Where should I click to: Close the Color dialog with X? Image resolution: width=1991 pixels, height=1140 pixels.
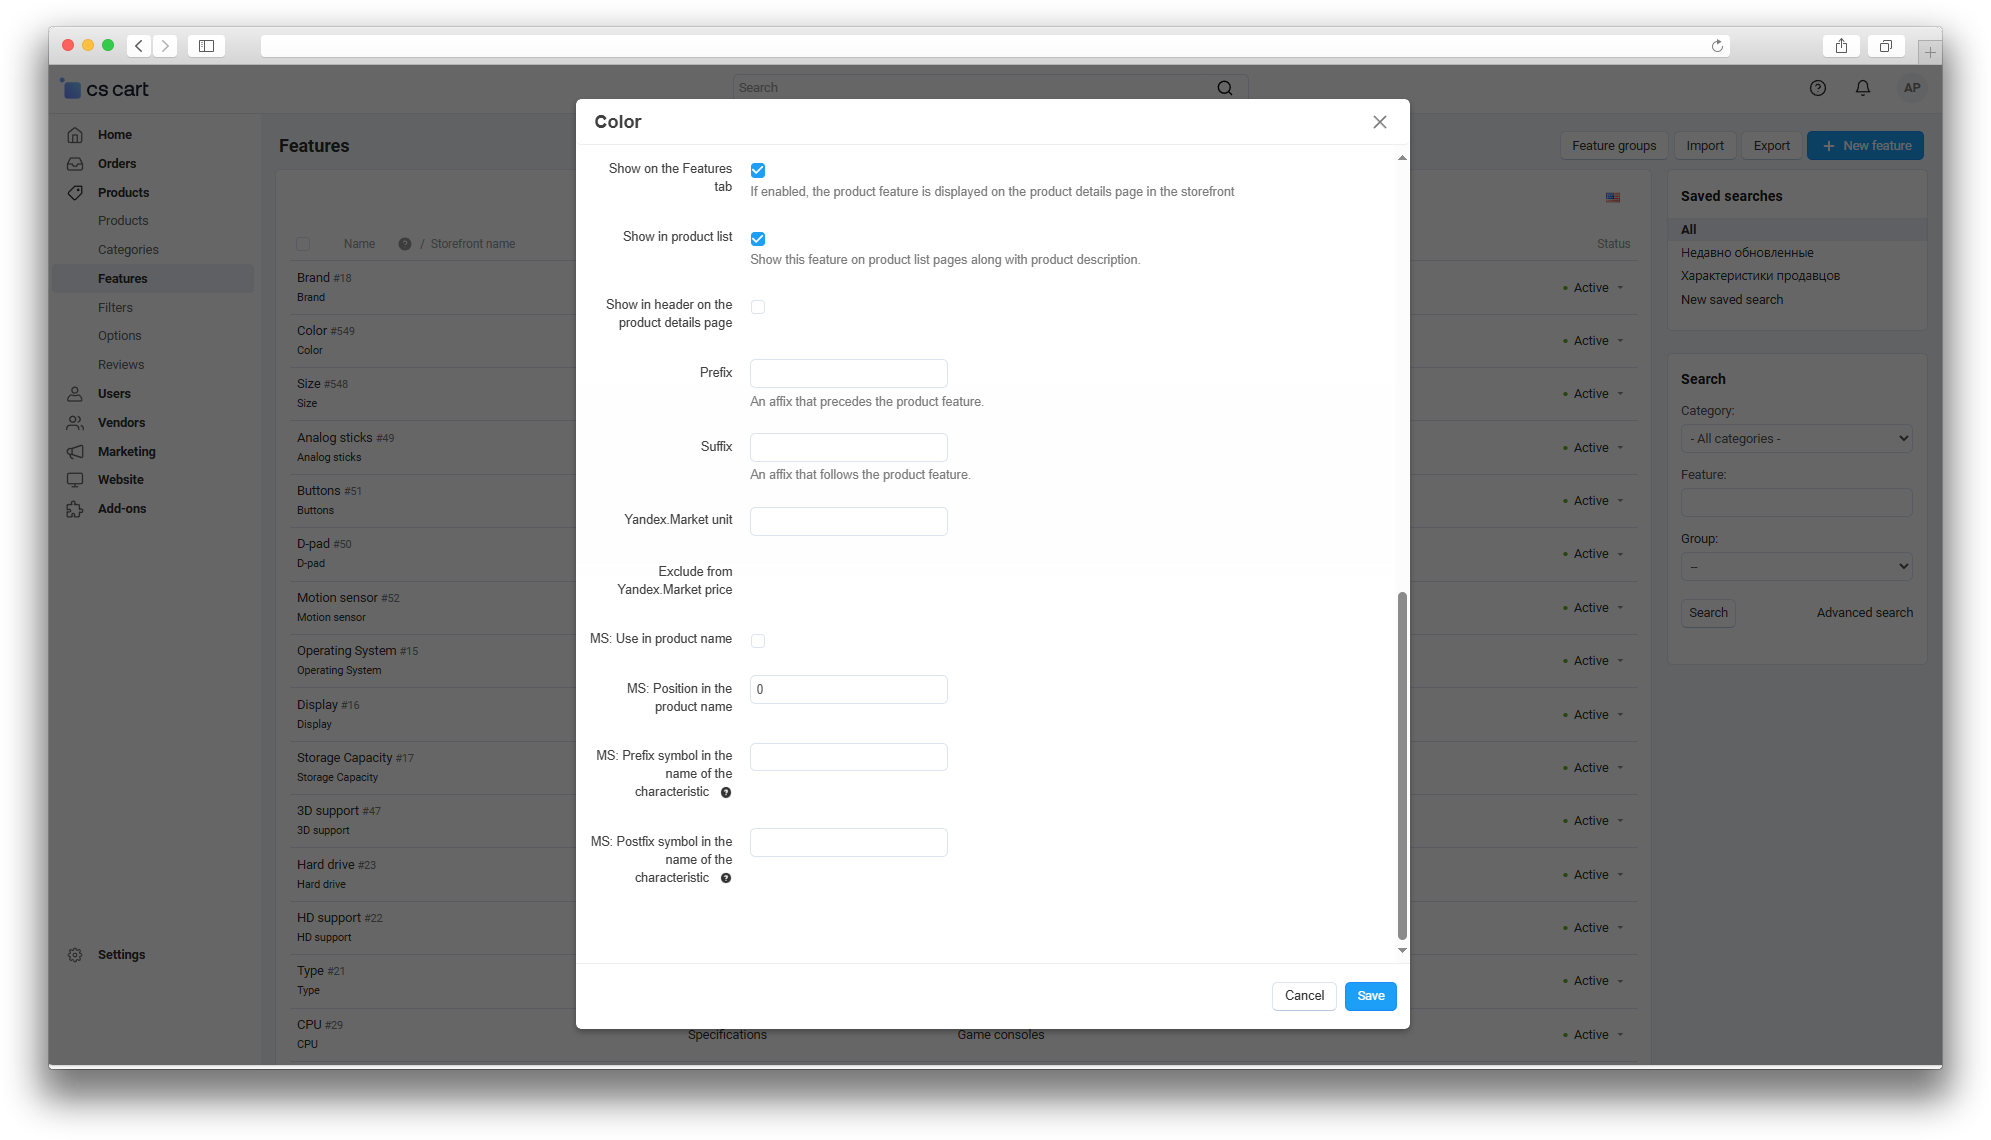(1379, 122)
